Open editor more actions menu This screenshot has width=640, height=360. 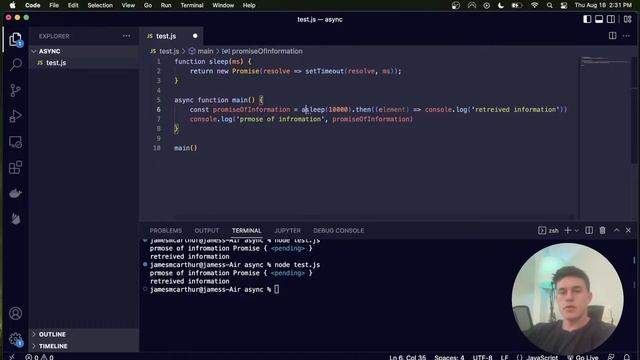click(x=626, y=36)
